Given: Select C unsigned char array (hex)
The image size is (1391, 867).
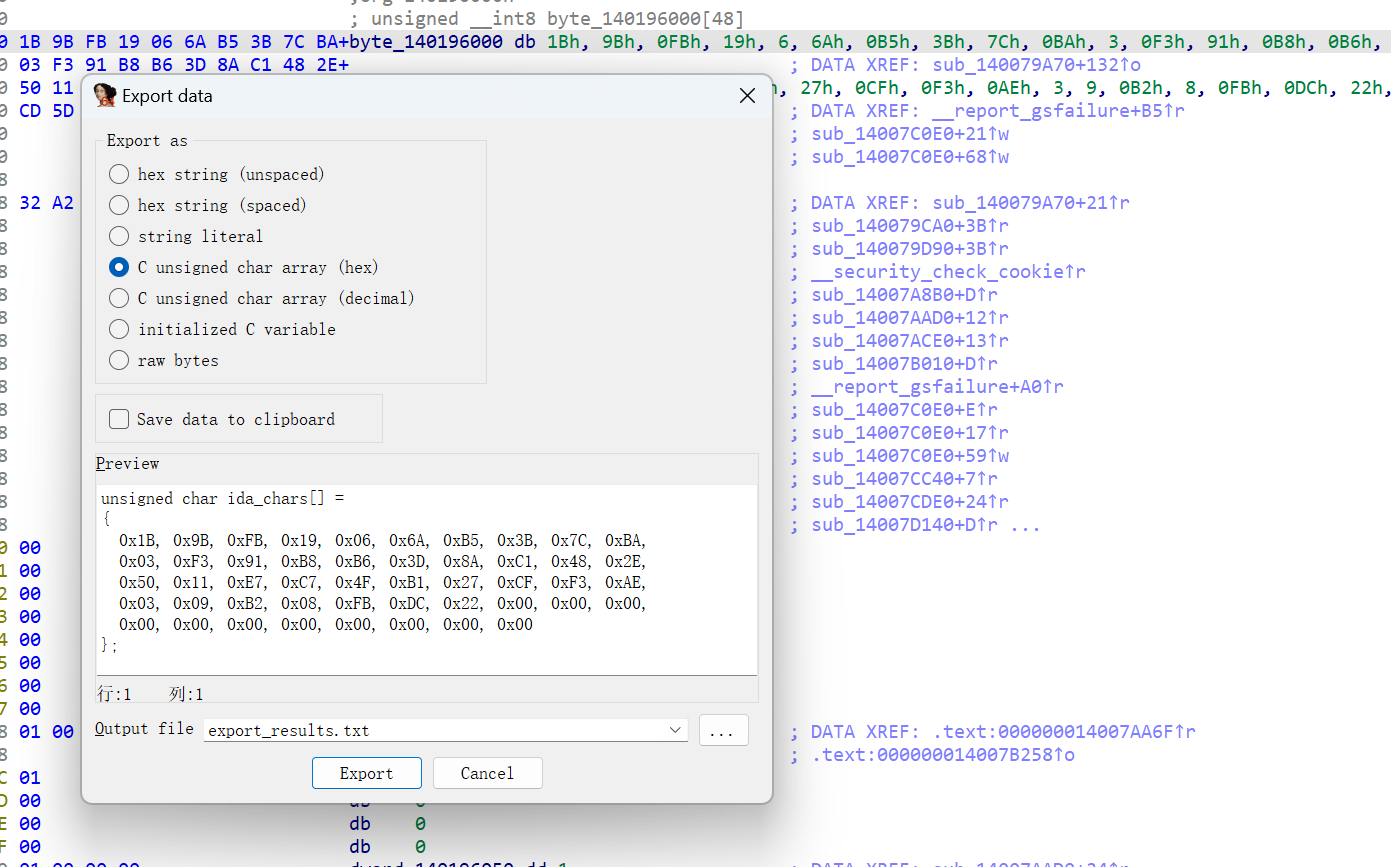Looking at the screenshot, I should [x=119, y=267].
